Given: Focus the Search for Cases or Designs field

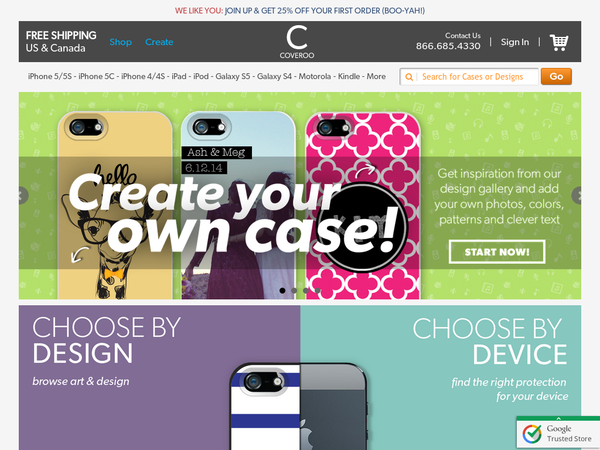Looking at the screenshot, I should pyautogui.click(x=469, y=77).
